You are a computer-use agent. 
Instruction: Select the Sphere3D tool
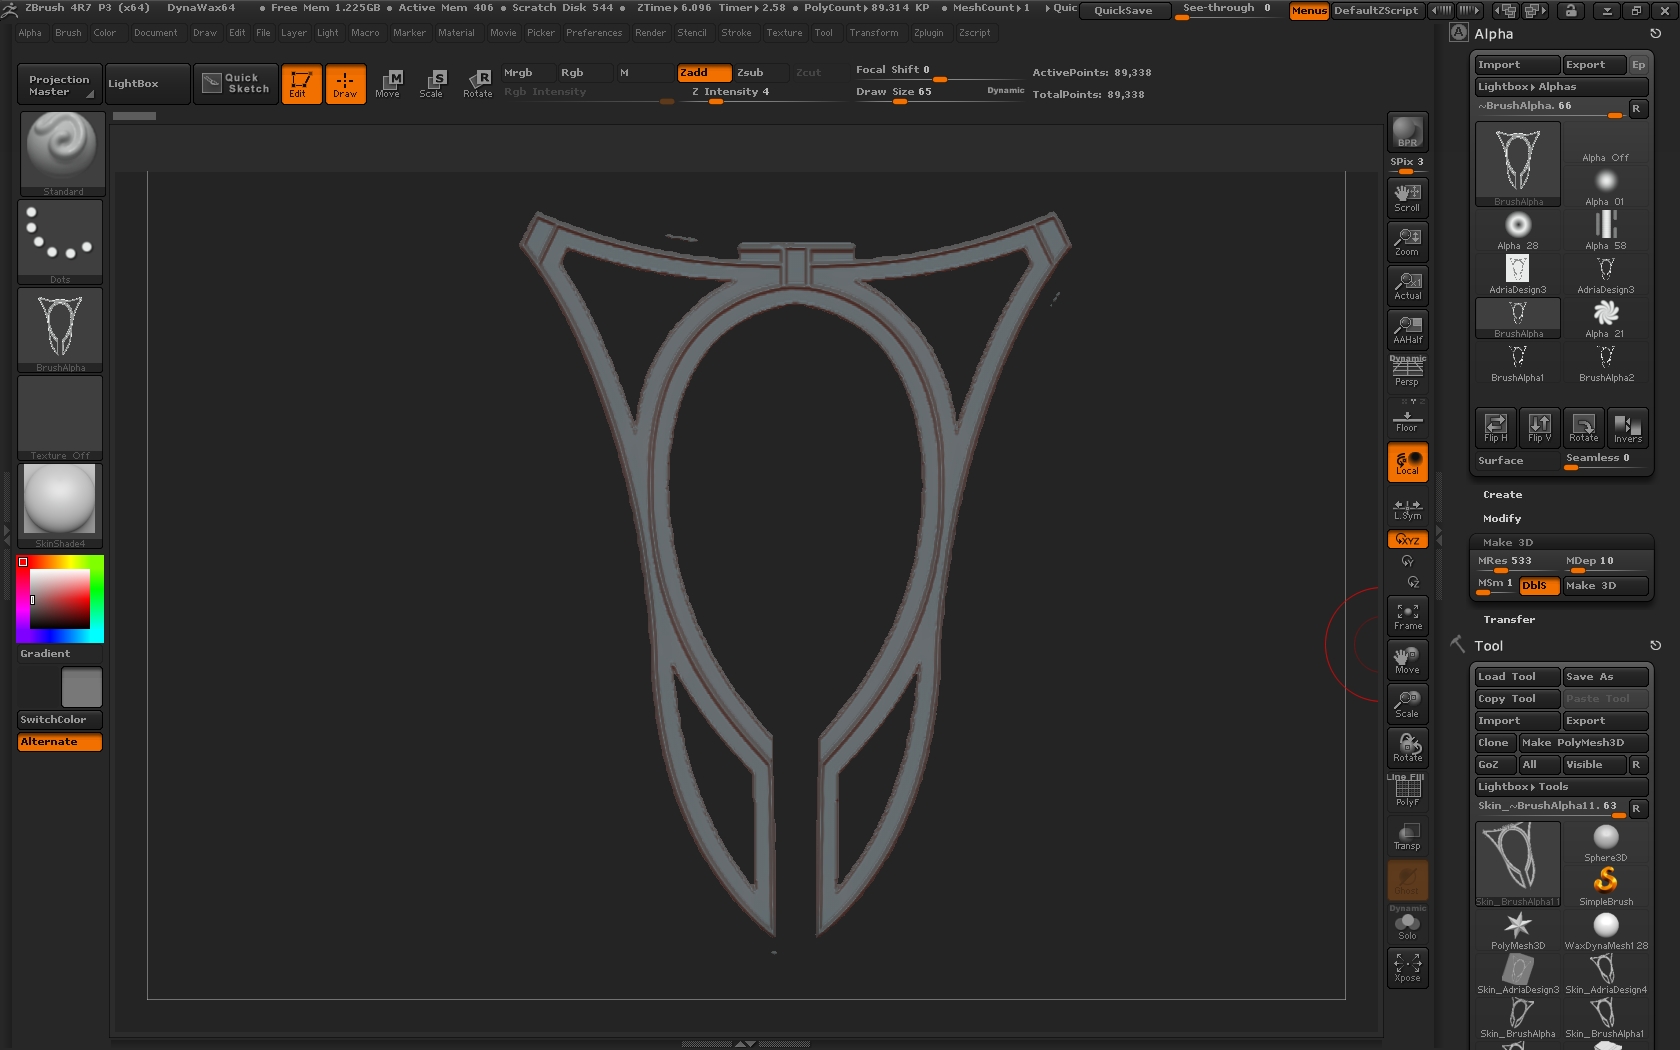point(1605,843)
